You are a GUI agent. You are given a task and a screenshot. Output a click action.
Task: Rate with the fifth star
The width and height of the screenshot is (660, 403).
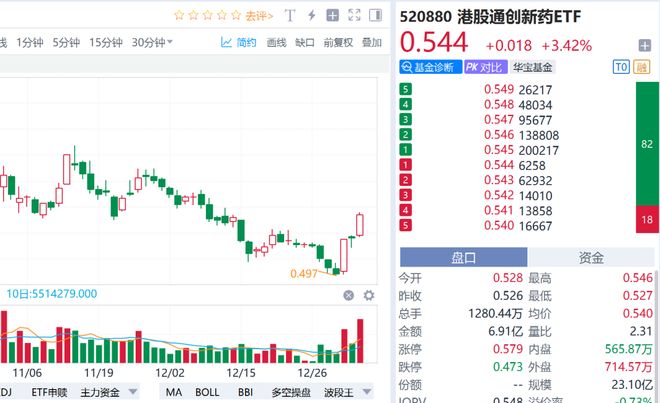click(x=235, y=16)
